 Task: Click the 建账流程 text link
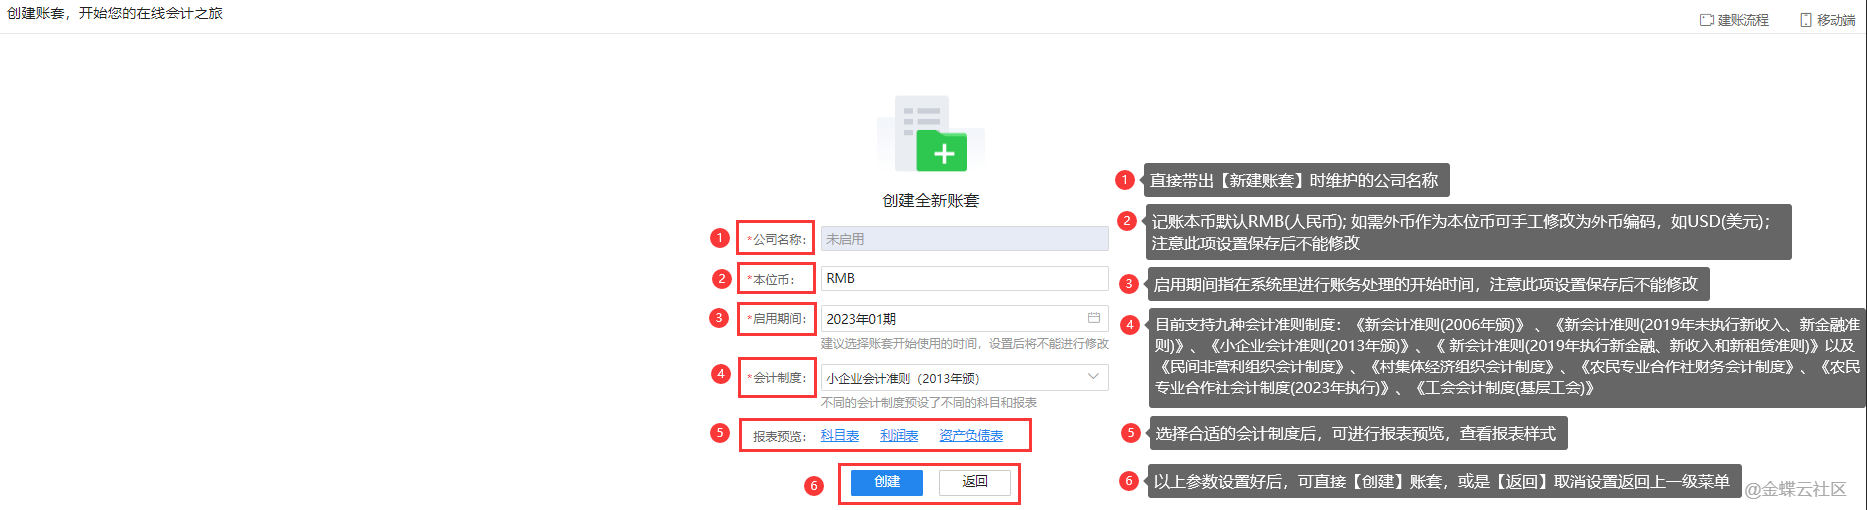(1743, 20)
